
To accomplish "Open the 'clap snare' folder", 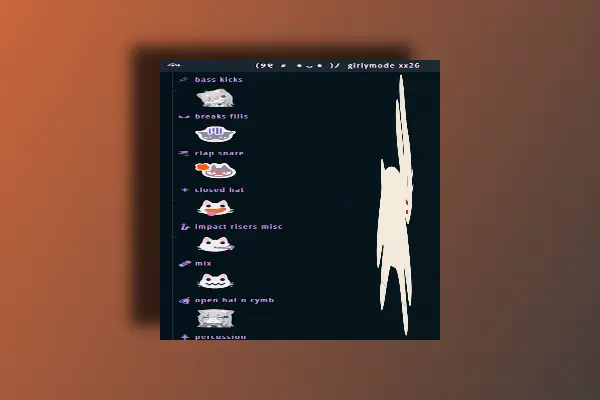I will pos(219,153).
